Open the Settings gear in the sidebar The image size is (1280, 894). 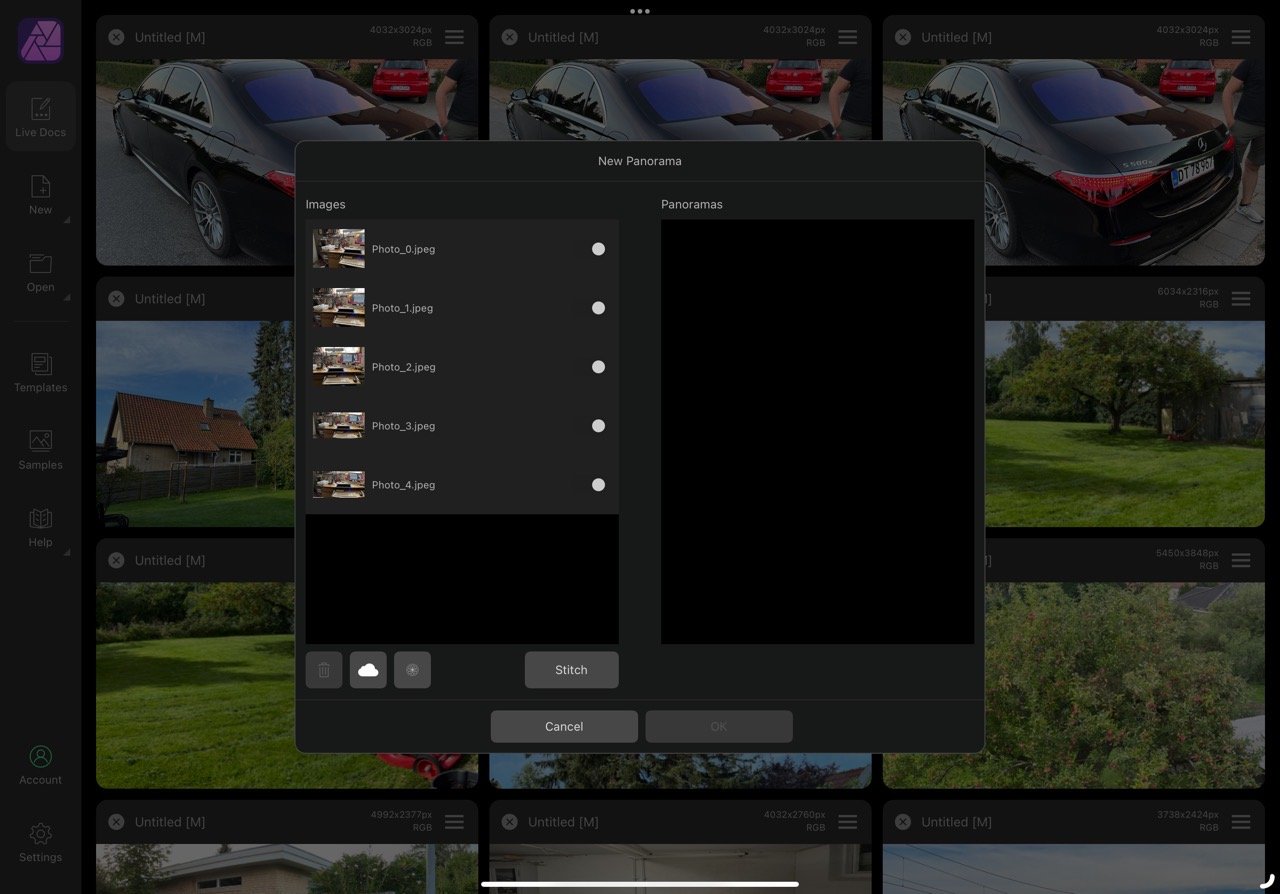pyautogui.click(x=40, y=842)
